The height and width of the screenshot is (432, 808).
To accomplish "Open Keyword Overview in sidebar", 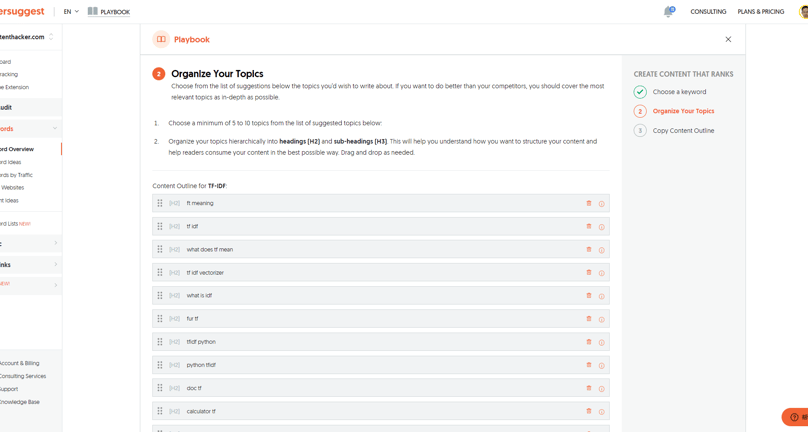I will [x=17, y=149].
